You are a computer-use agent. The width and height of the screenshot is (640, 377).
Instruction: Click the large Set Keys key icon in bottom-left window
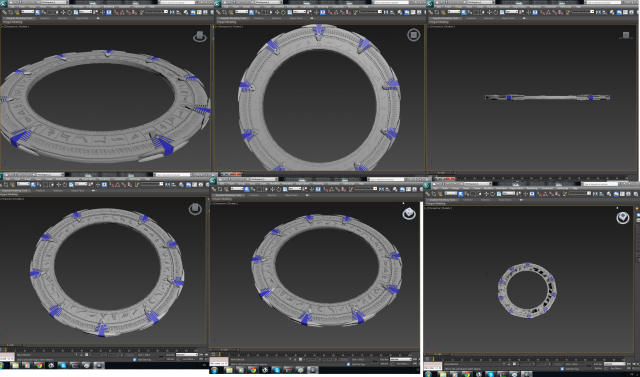161,357
